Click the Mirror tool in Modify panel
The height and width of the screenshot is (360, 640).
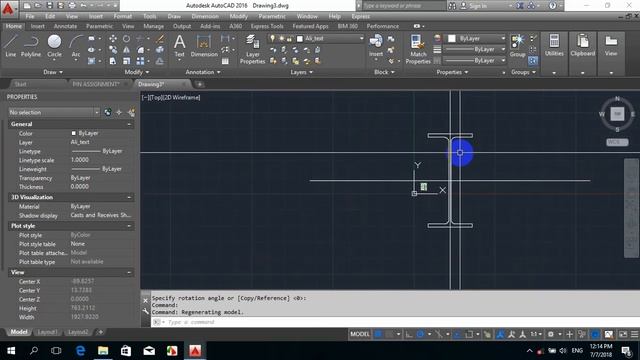(127, 50)
